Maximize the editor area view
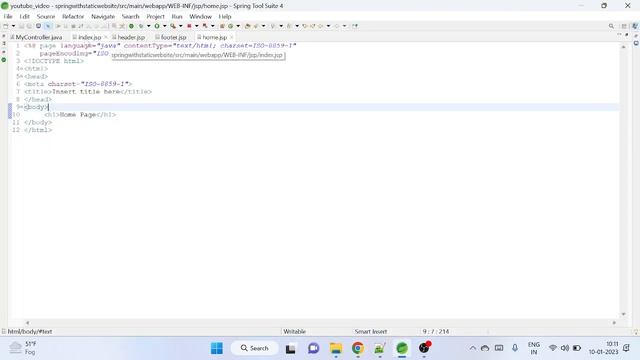Screen dimensions: 640x360 [627, 35]
